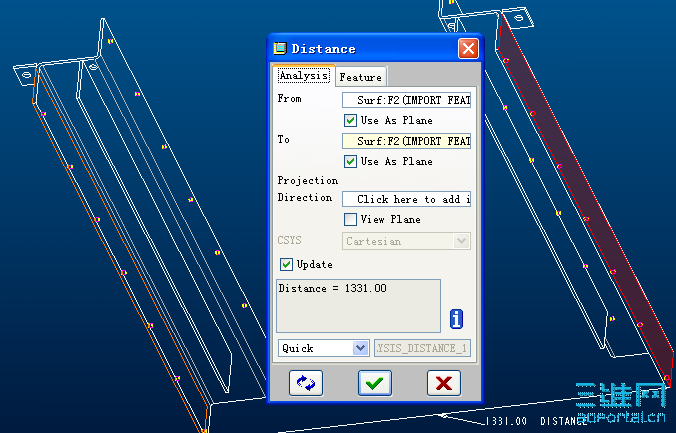Click the repeat analysis button with blue arrows

coord(306,383)
